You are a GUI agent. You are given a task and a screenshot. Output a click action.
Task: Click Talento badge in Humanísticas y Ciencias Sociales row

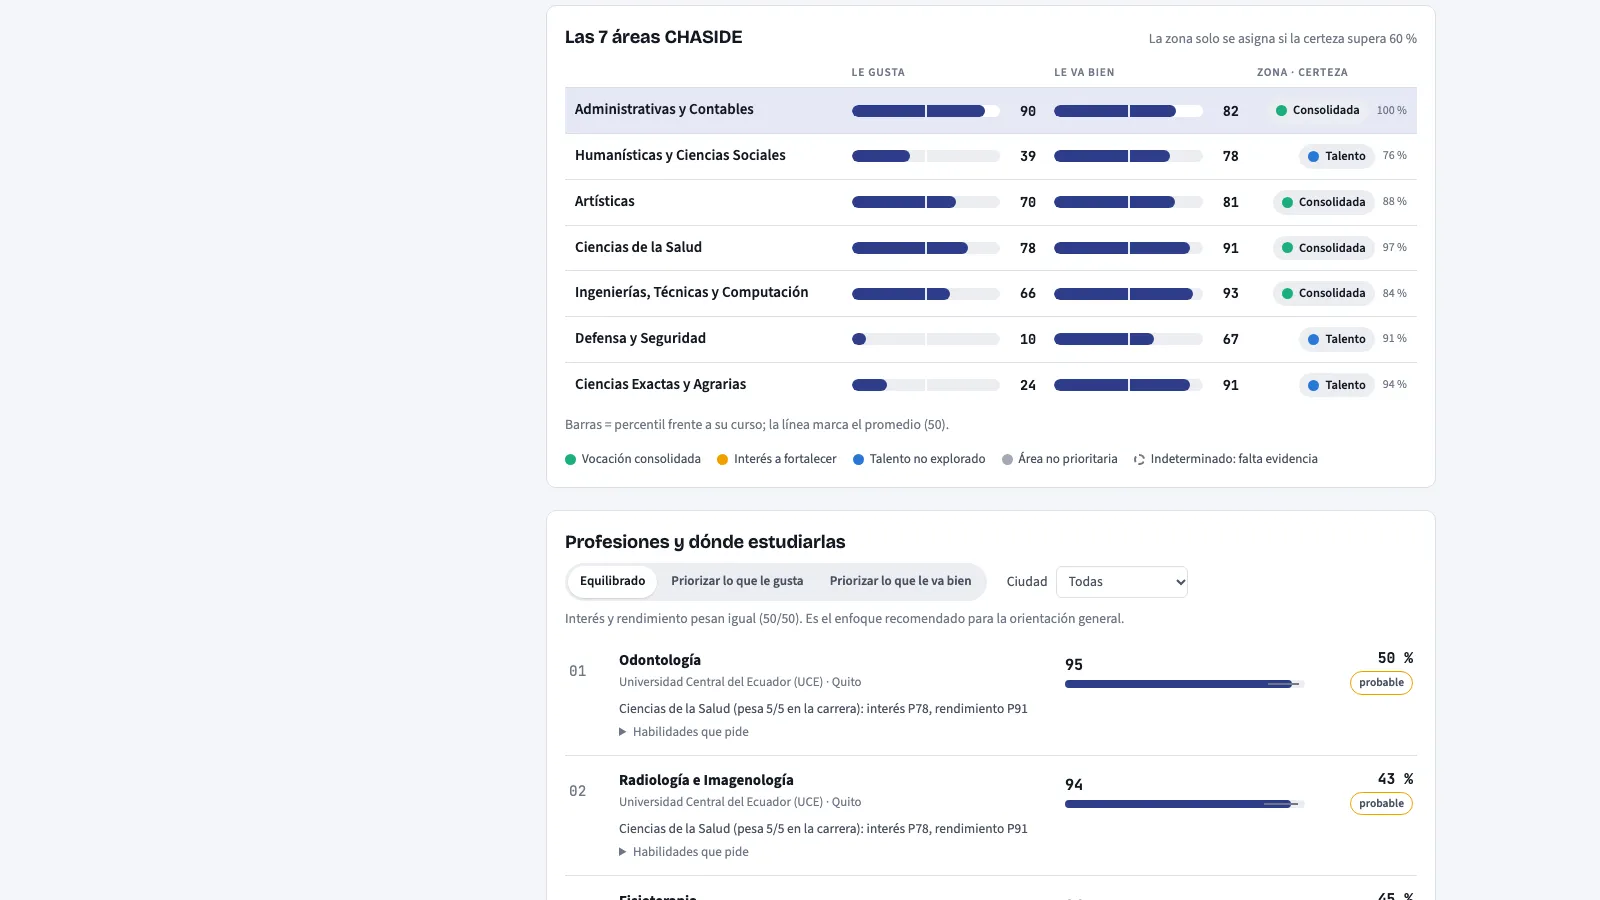coord(1336,156)
